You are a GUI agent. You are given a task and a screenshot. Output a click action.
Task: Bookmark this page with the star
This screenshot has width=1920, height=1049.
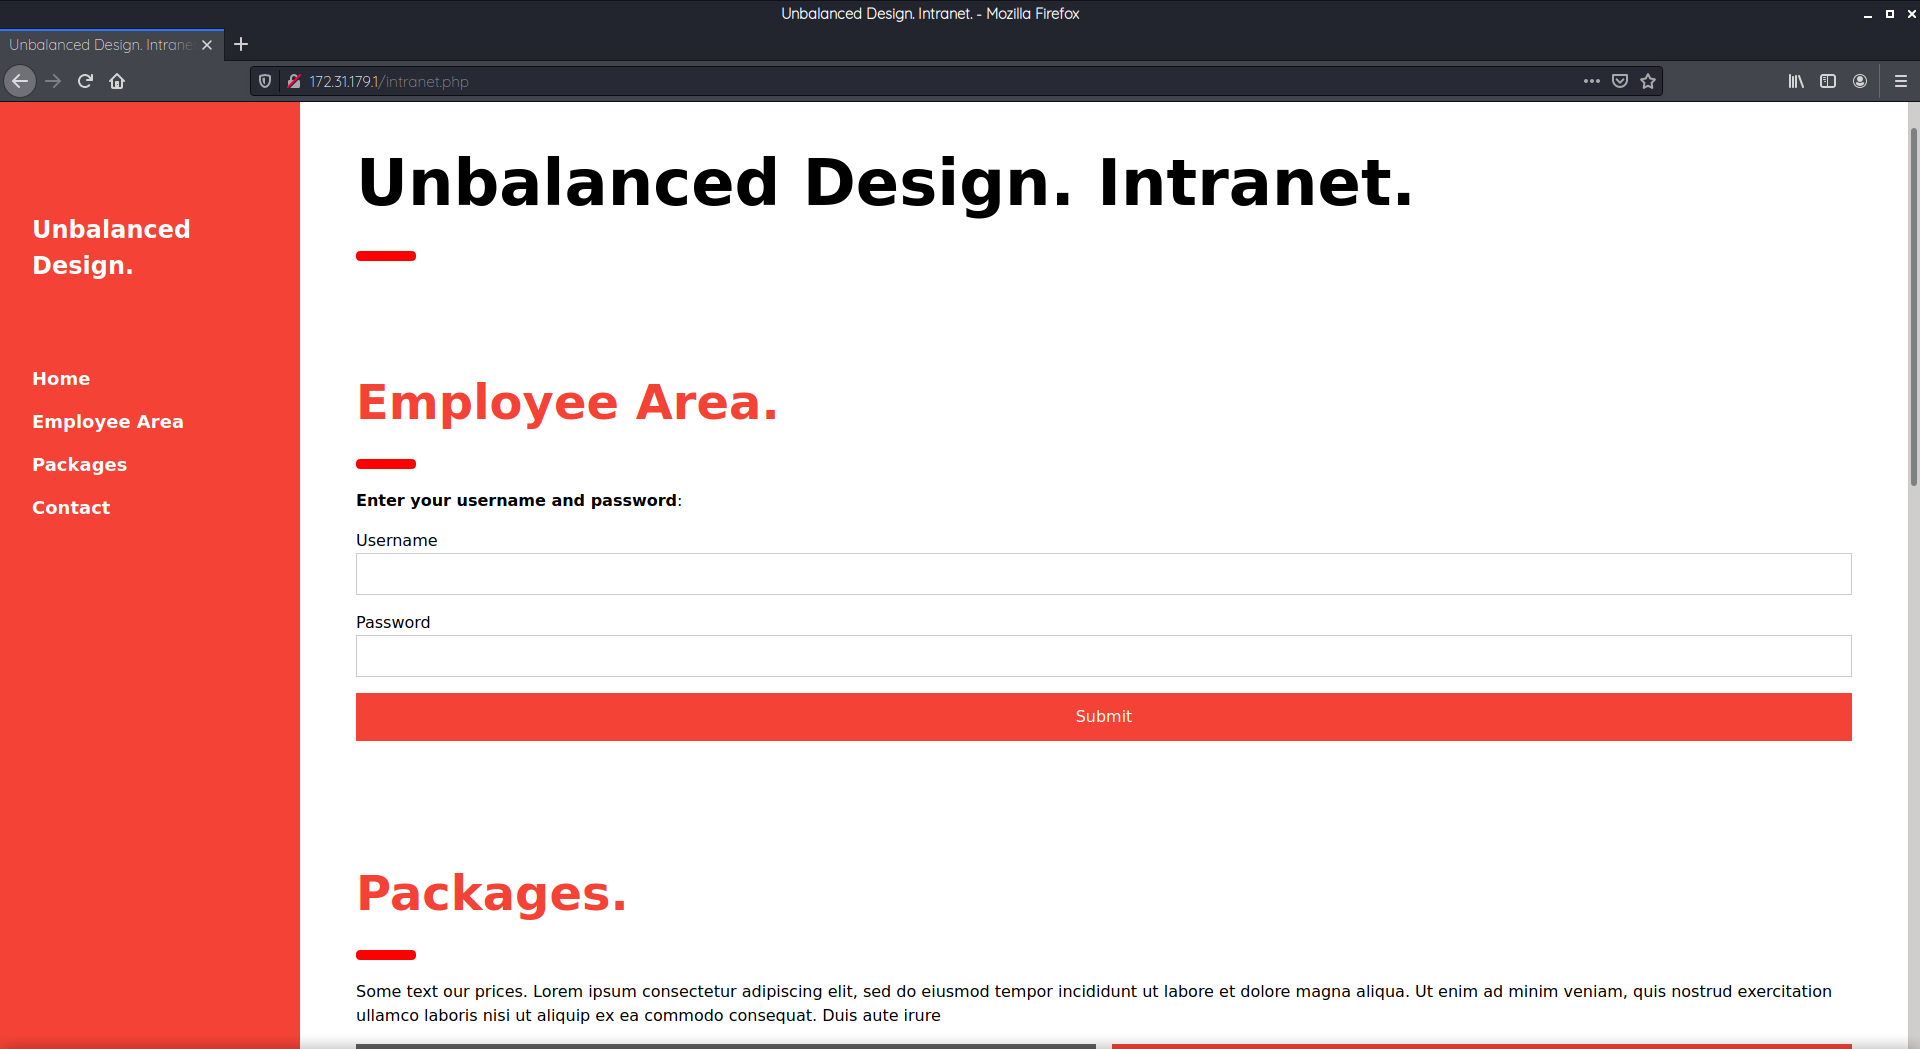[1648, 81]
